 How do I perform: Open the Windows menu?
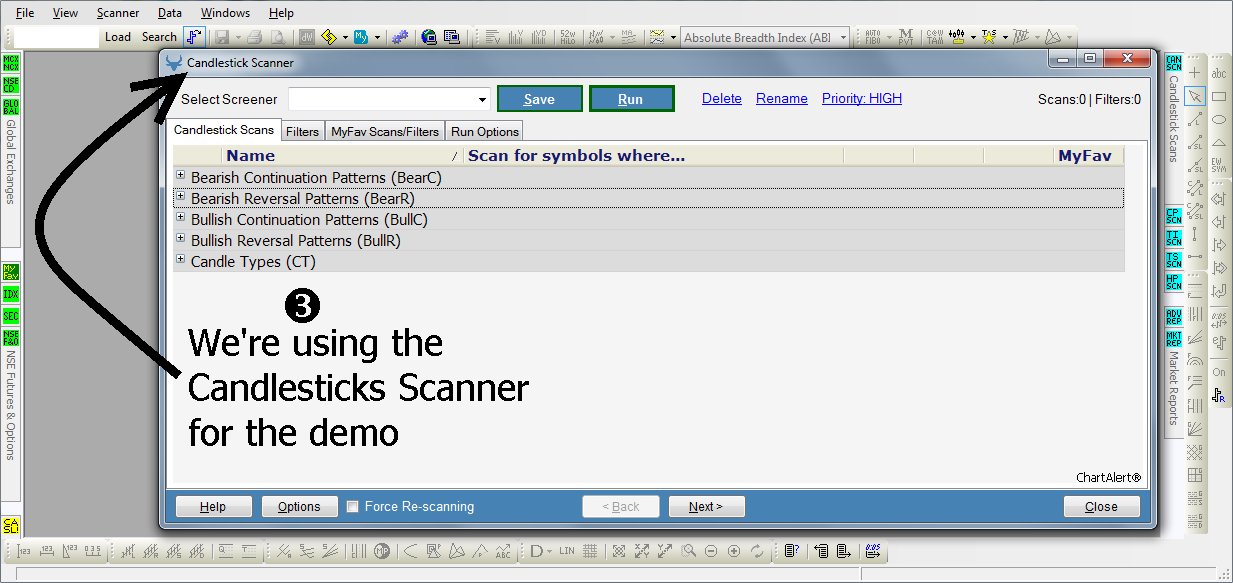click(225, 13)
